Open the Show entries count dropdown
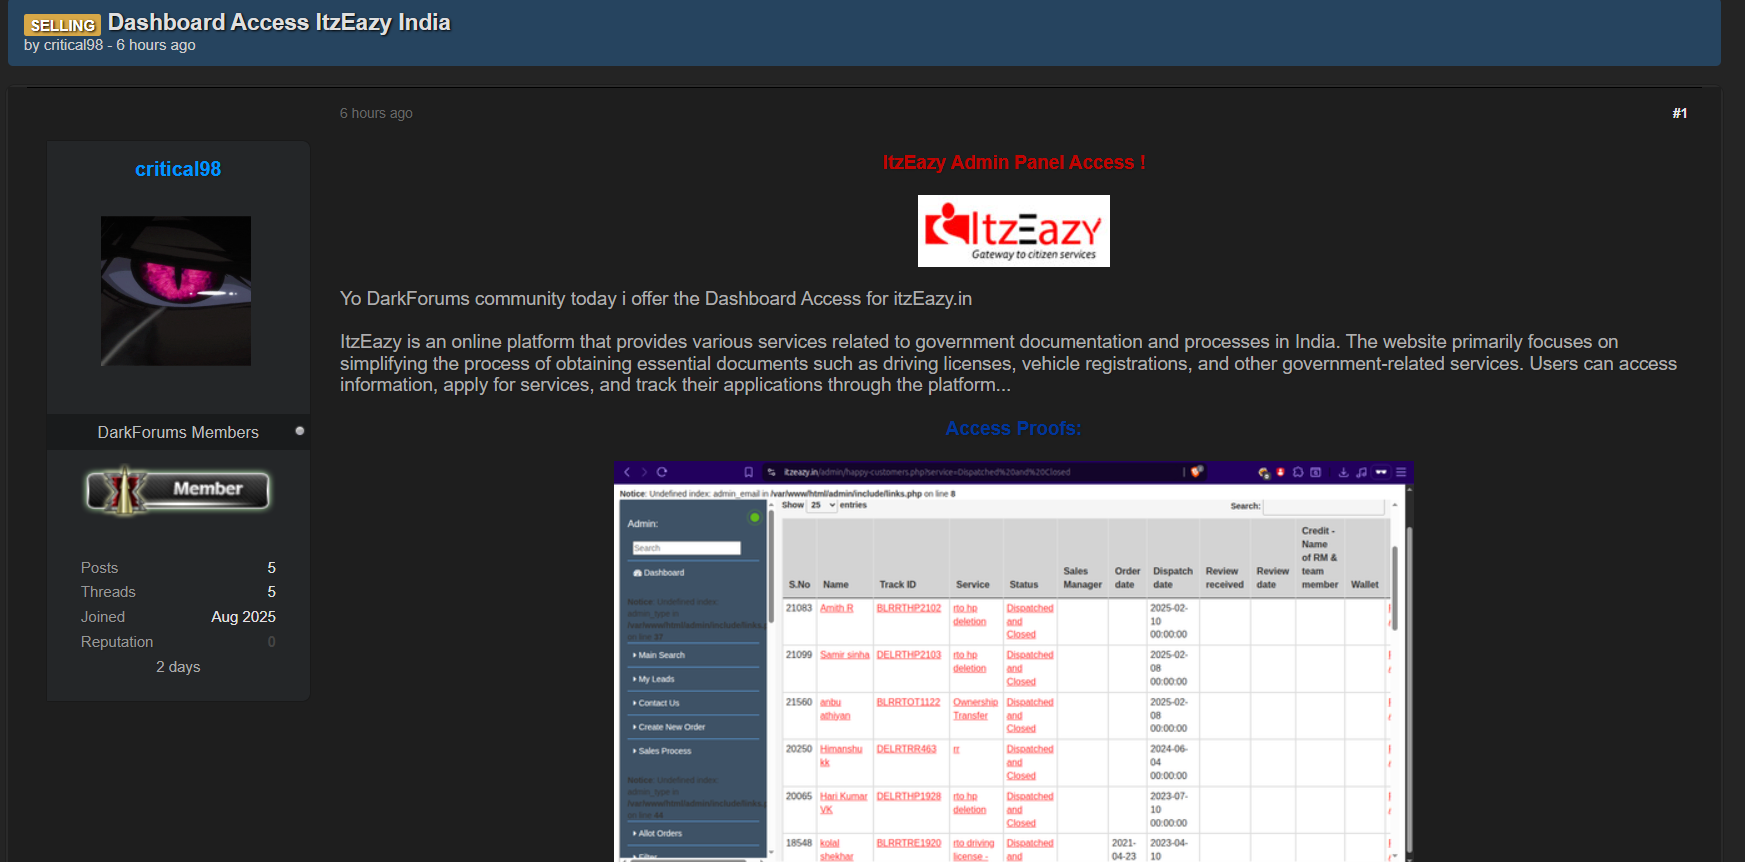This screenshot has height=862, width=1745. [823, 506]
